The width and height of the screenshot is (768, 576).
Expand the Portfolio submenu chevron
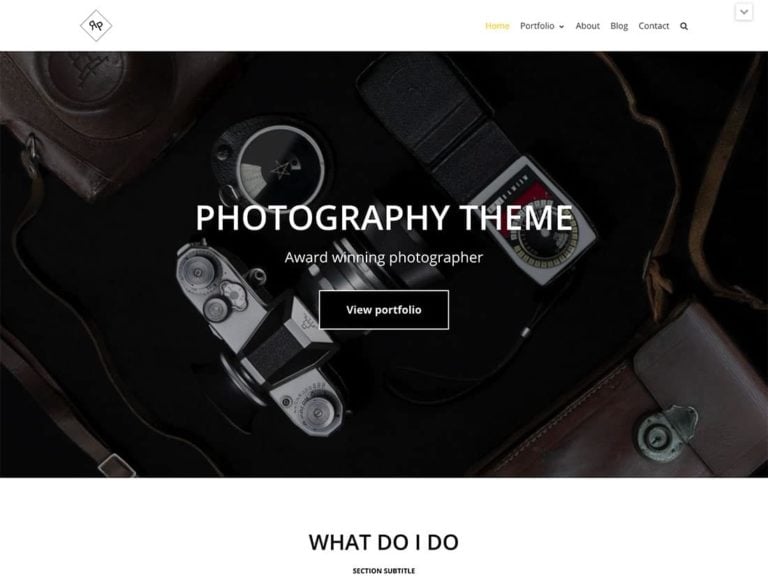coord(561,27)
